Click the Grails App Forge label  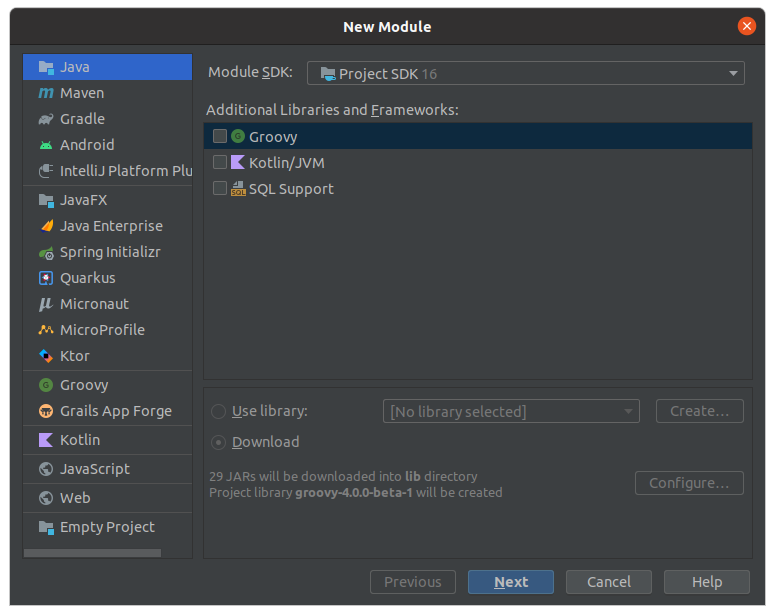coord(116,411)
